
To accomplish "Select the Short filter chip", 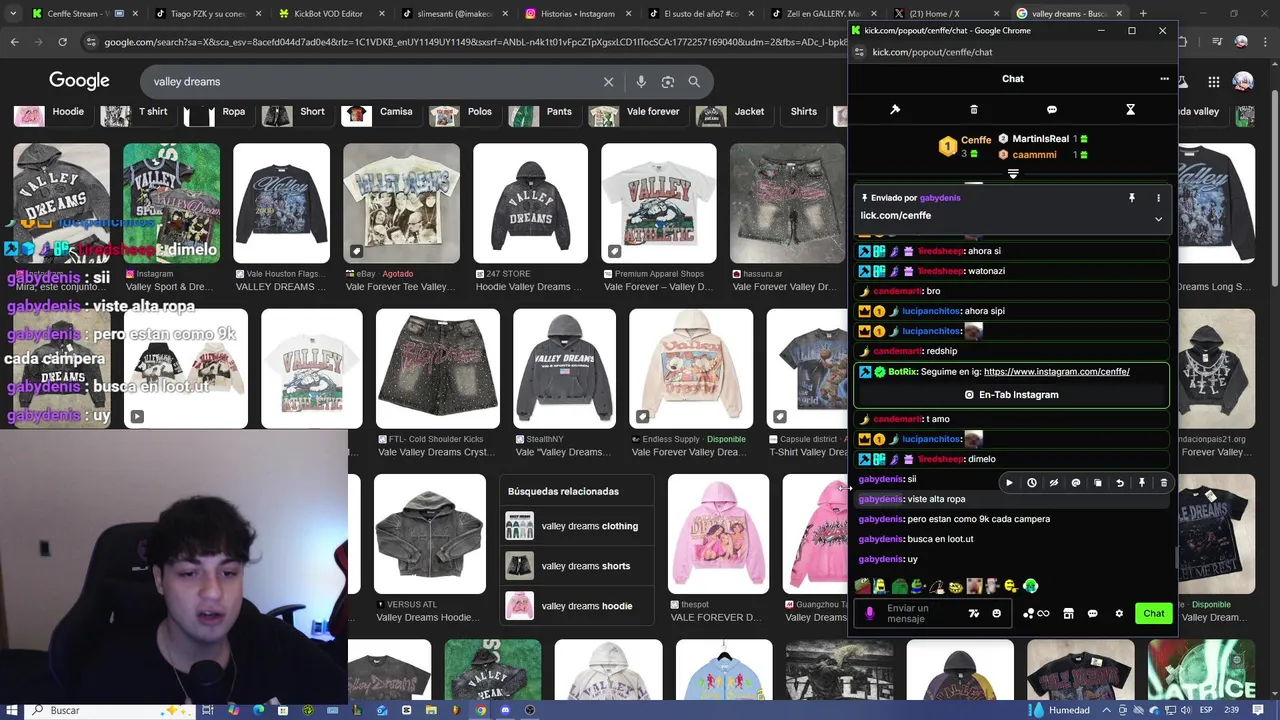I will 295,112.
